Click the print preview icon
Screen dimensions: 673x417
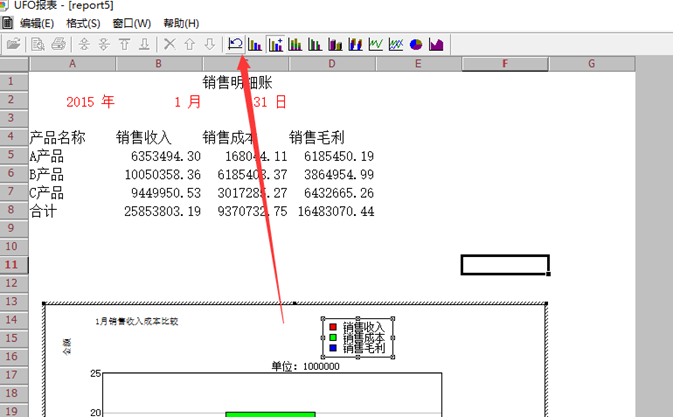(x=38, y=44)
